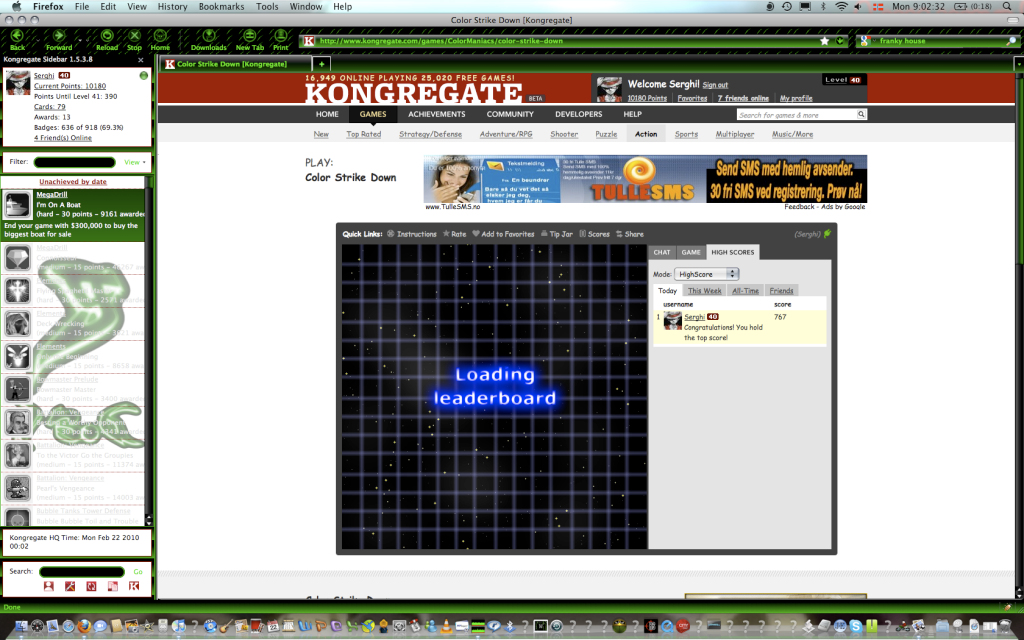Click the TulleSMS advertisement banner
1024x640 pixels.
[x=645, y=179]
